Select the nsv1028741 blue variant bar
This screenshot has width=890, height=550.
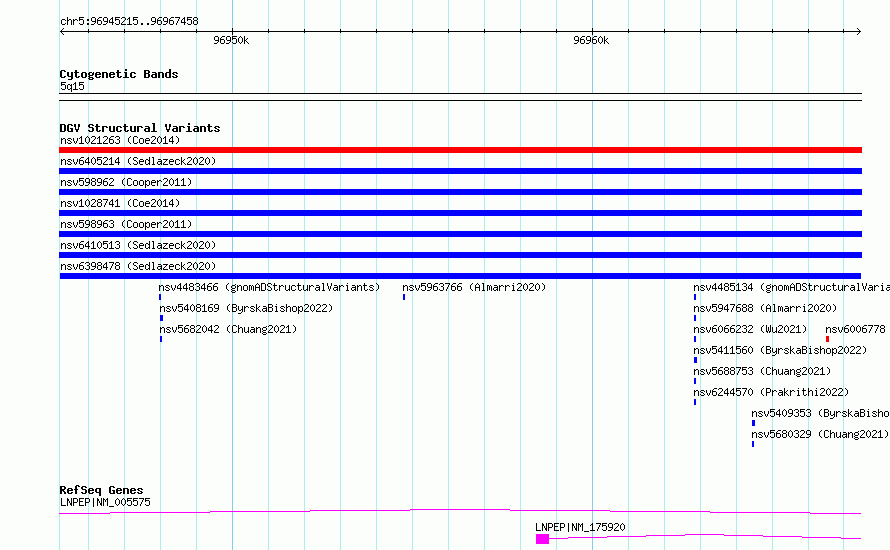coord(460,213)
